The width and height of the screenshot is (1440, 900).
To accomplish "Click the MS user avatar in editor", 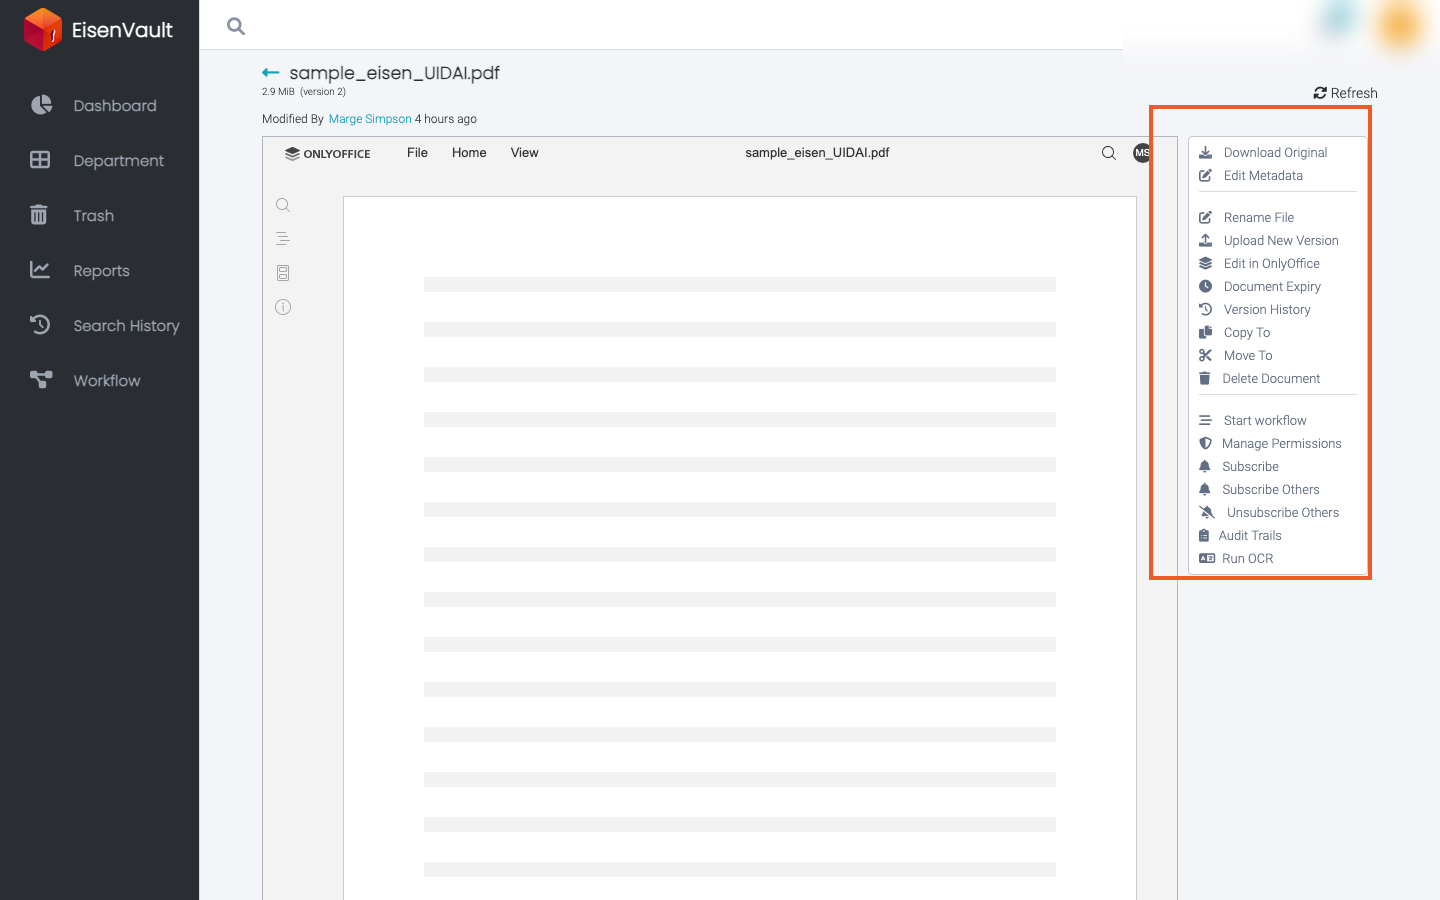I will [1142, 153].
